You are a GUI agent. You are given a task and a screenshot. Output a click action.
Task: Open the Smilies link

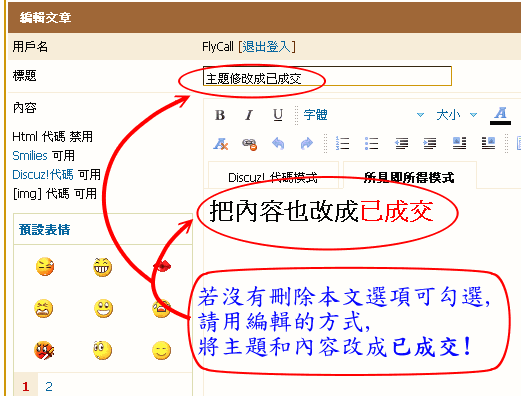pyautogui.click(x=30, y=156)
